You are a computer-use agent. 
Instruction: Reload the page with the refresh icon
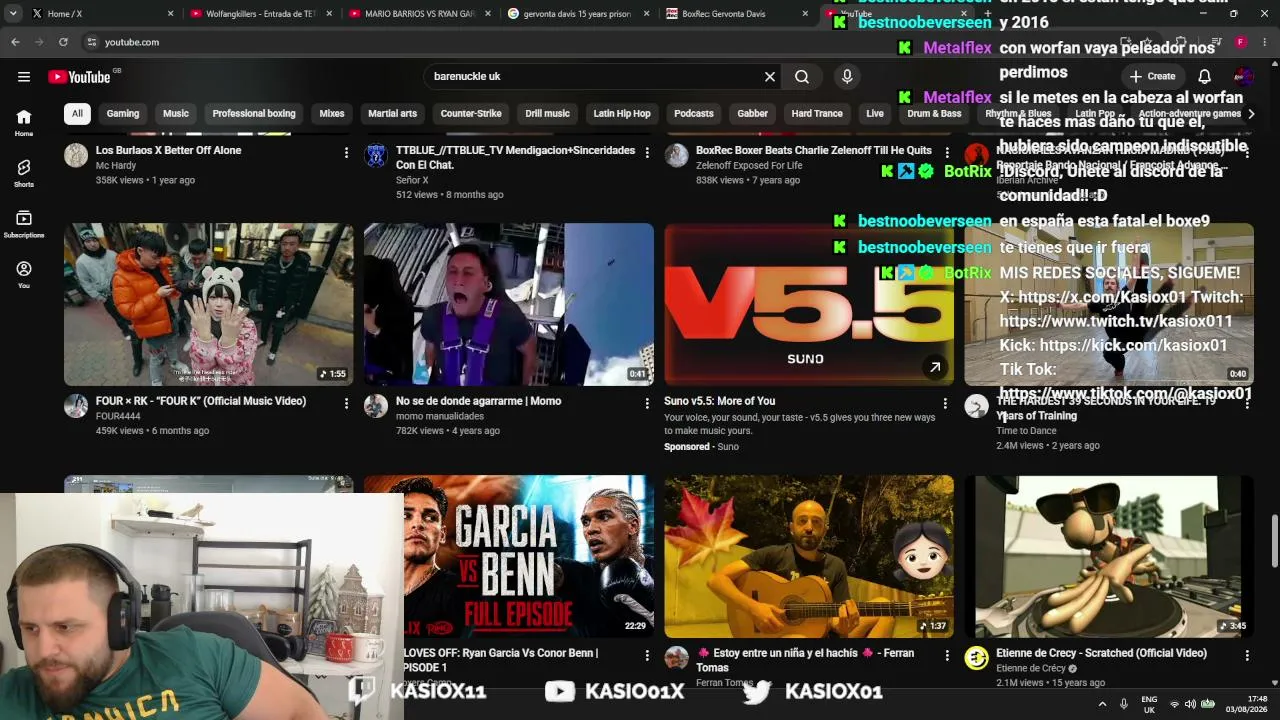[63, 42]
